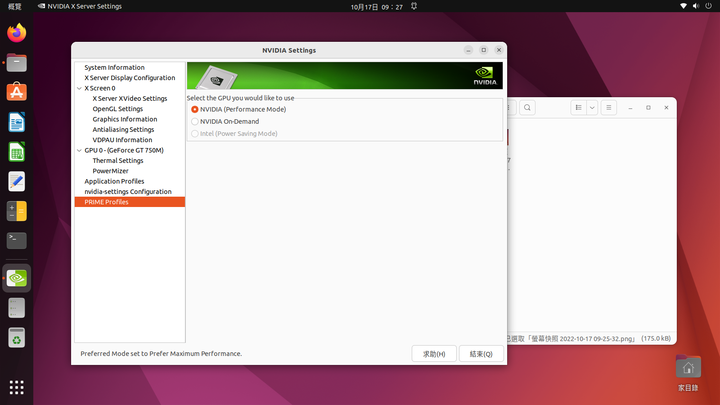Open Application Profiles page
The image size is (720, 405).
coord(114,181)
